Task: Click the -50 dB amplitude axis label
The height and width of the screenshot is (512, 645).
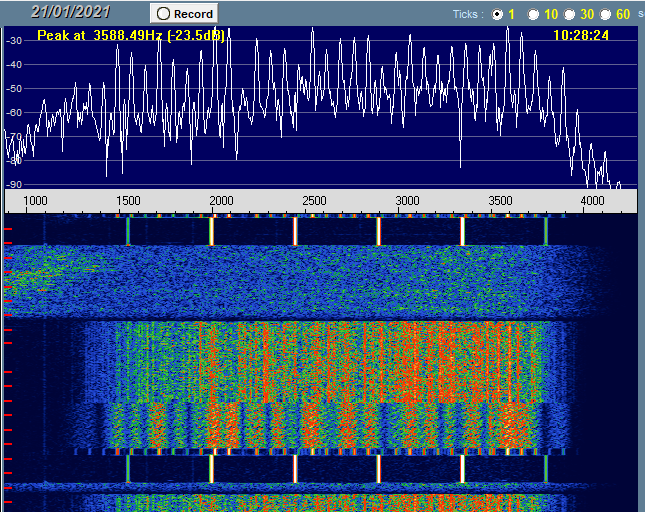Action: pyautogui.click(x=14, y=89)
